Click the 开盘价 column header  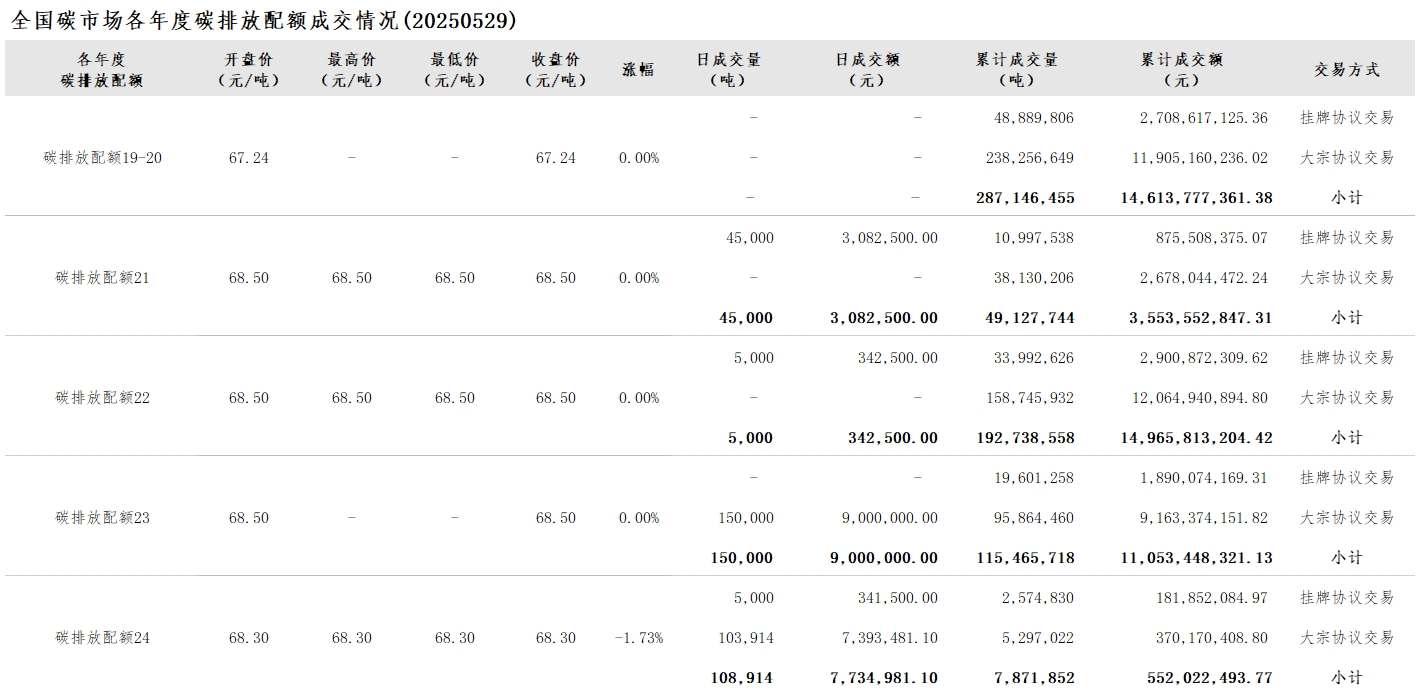(x=248, y=69)
